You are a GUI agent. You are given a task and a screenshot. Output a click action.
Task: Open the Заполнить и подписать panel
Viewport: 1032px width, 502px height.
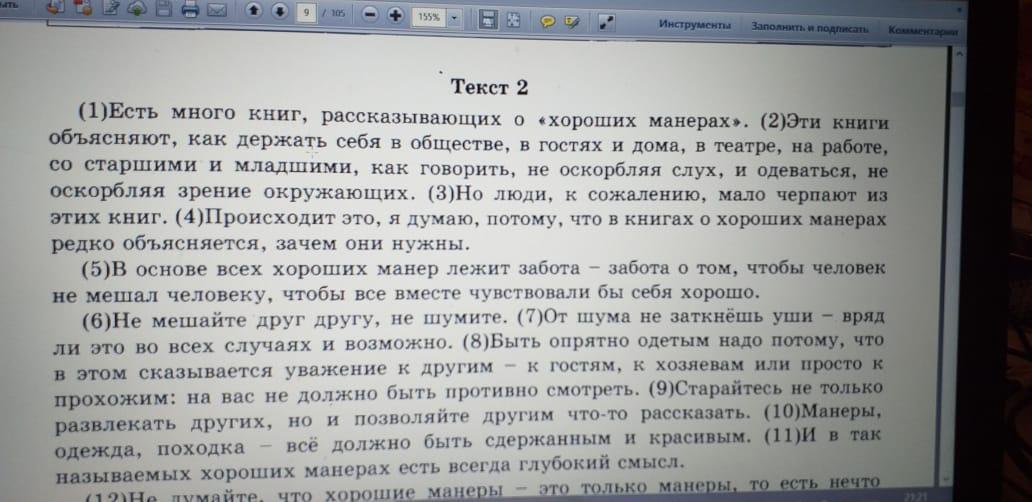[x=810, y=28]
